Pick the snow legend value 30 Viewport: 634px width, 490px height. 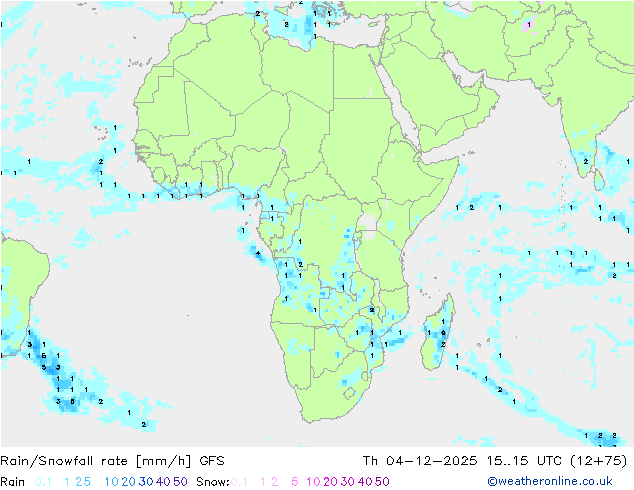348,482
